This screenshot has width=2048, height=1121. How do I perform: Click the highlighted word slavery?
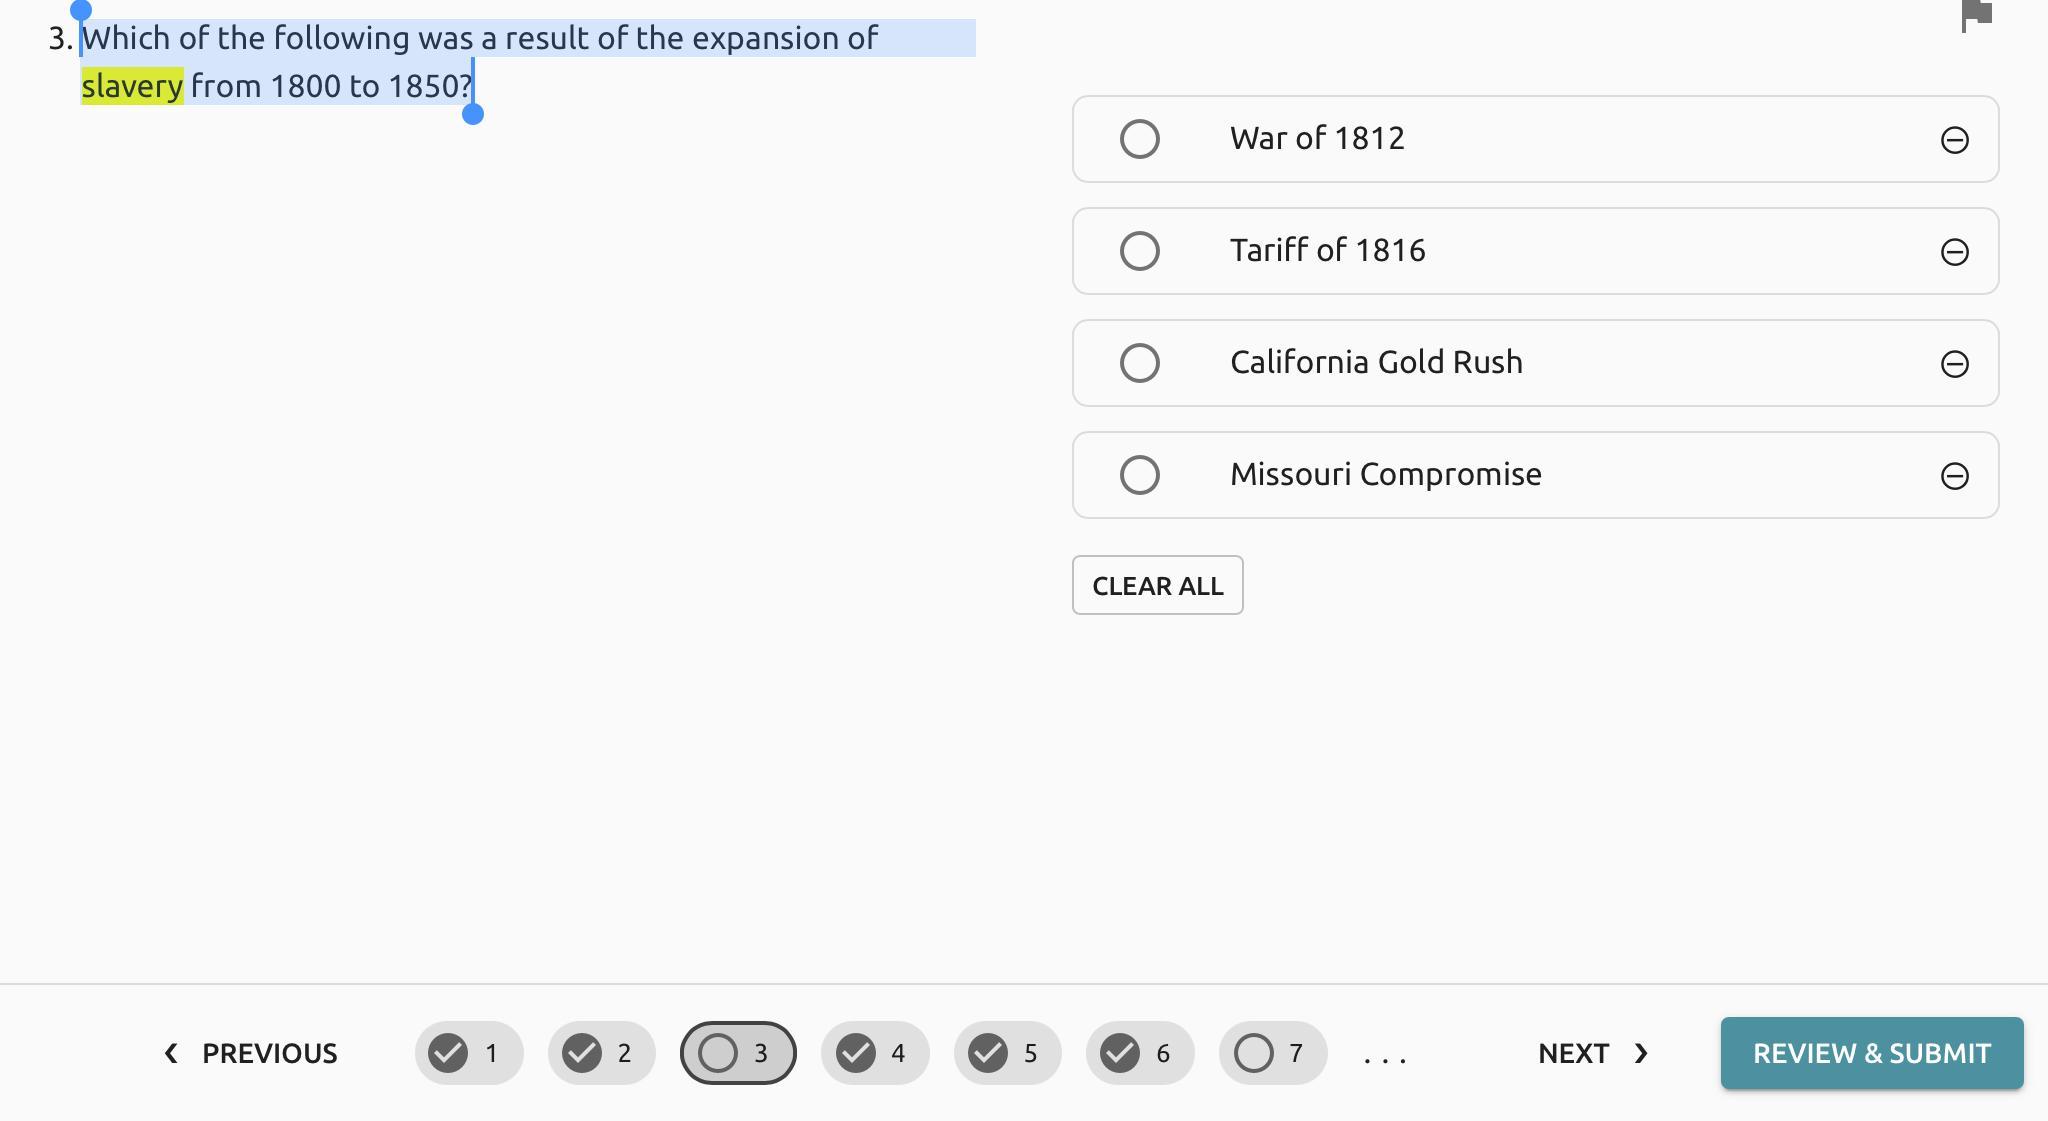[x=132, y=87]
